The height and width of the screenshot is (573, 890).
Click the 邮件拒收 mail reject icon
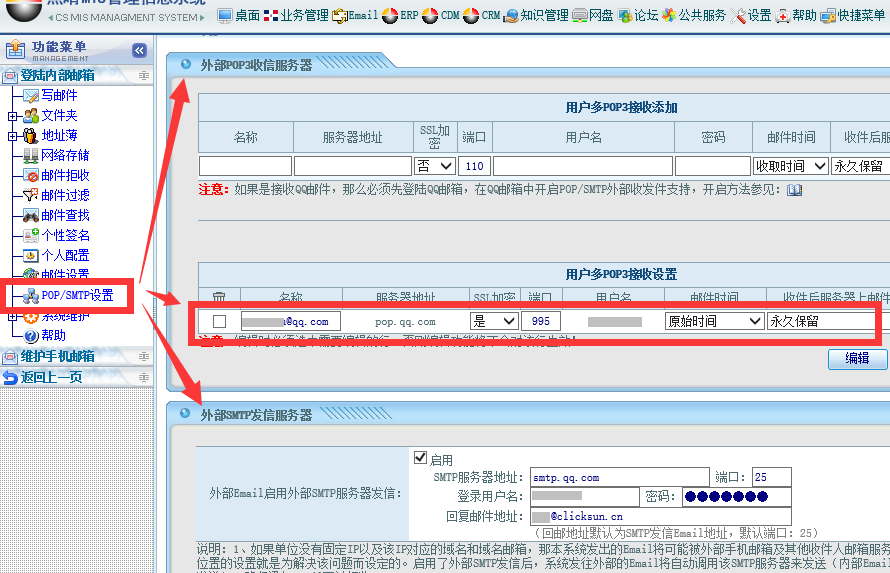coord(30,175)
